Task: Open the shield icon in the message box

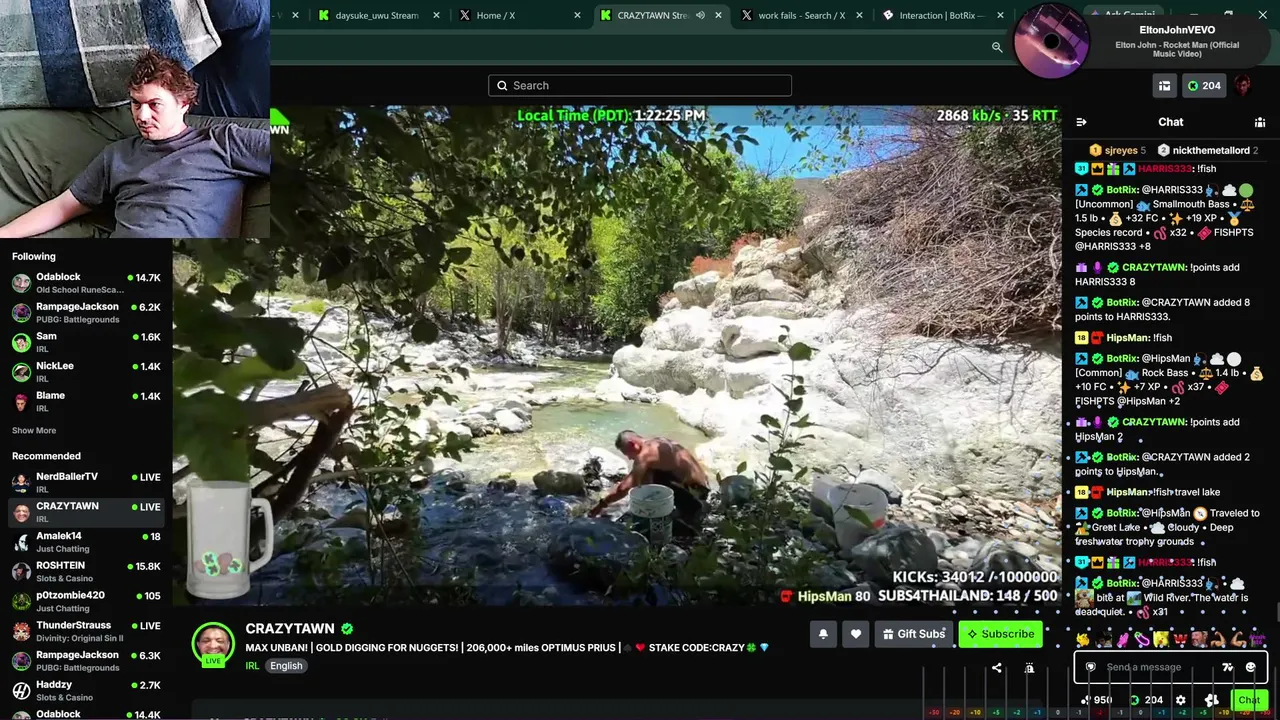Action: point(1091,667)
